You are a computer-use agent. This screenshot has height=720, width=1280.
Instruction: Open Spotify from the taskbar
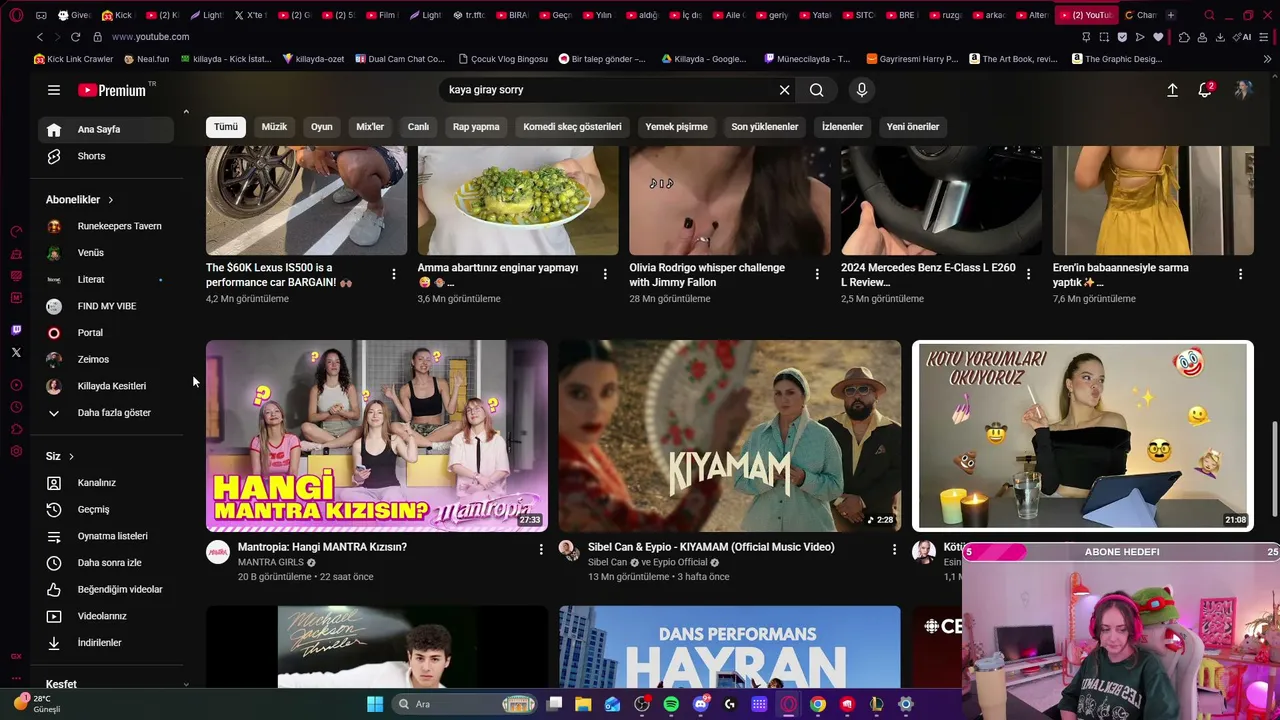[671, 704]
